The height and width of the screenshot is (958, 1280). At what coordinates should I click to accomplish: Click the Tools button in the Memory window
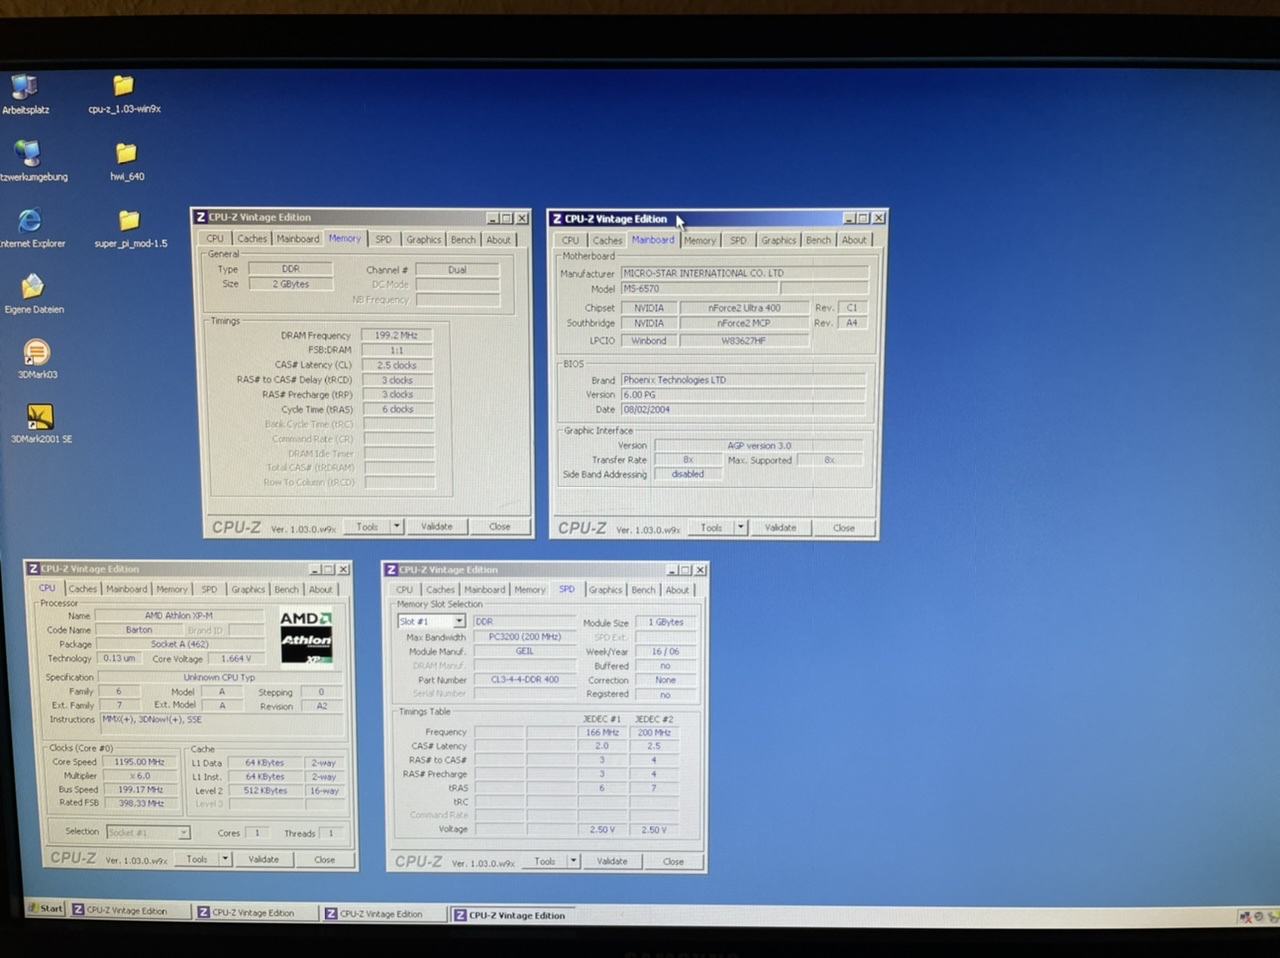(x=367, y=526)
